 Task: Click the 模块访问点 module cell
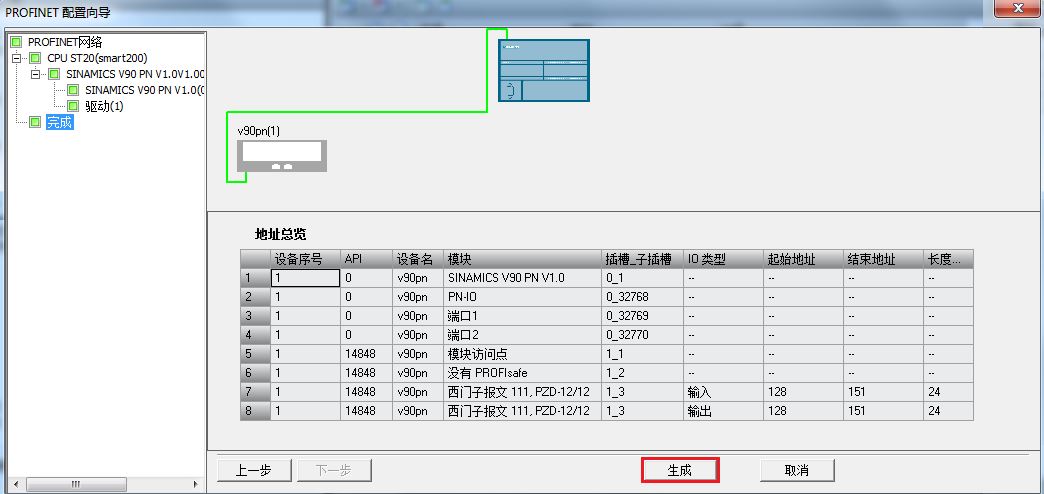click(522, 354)
